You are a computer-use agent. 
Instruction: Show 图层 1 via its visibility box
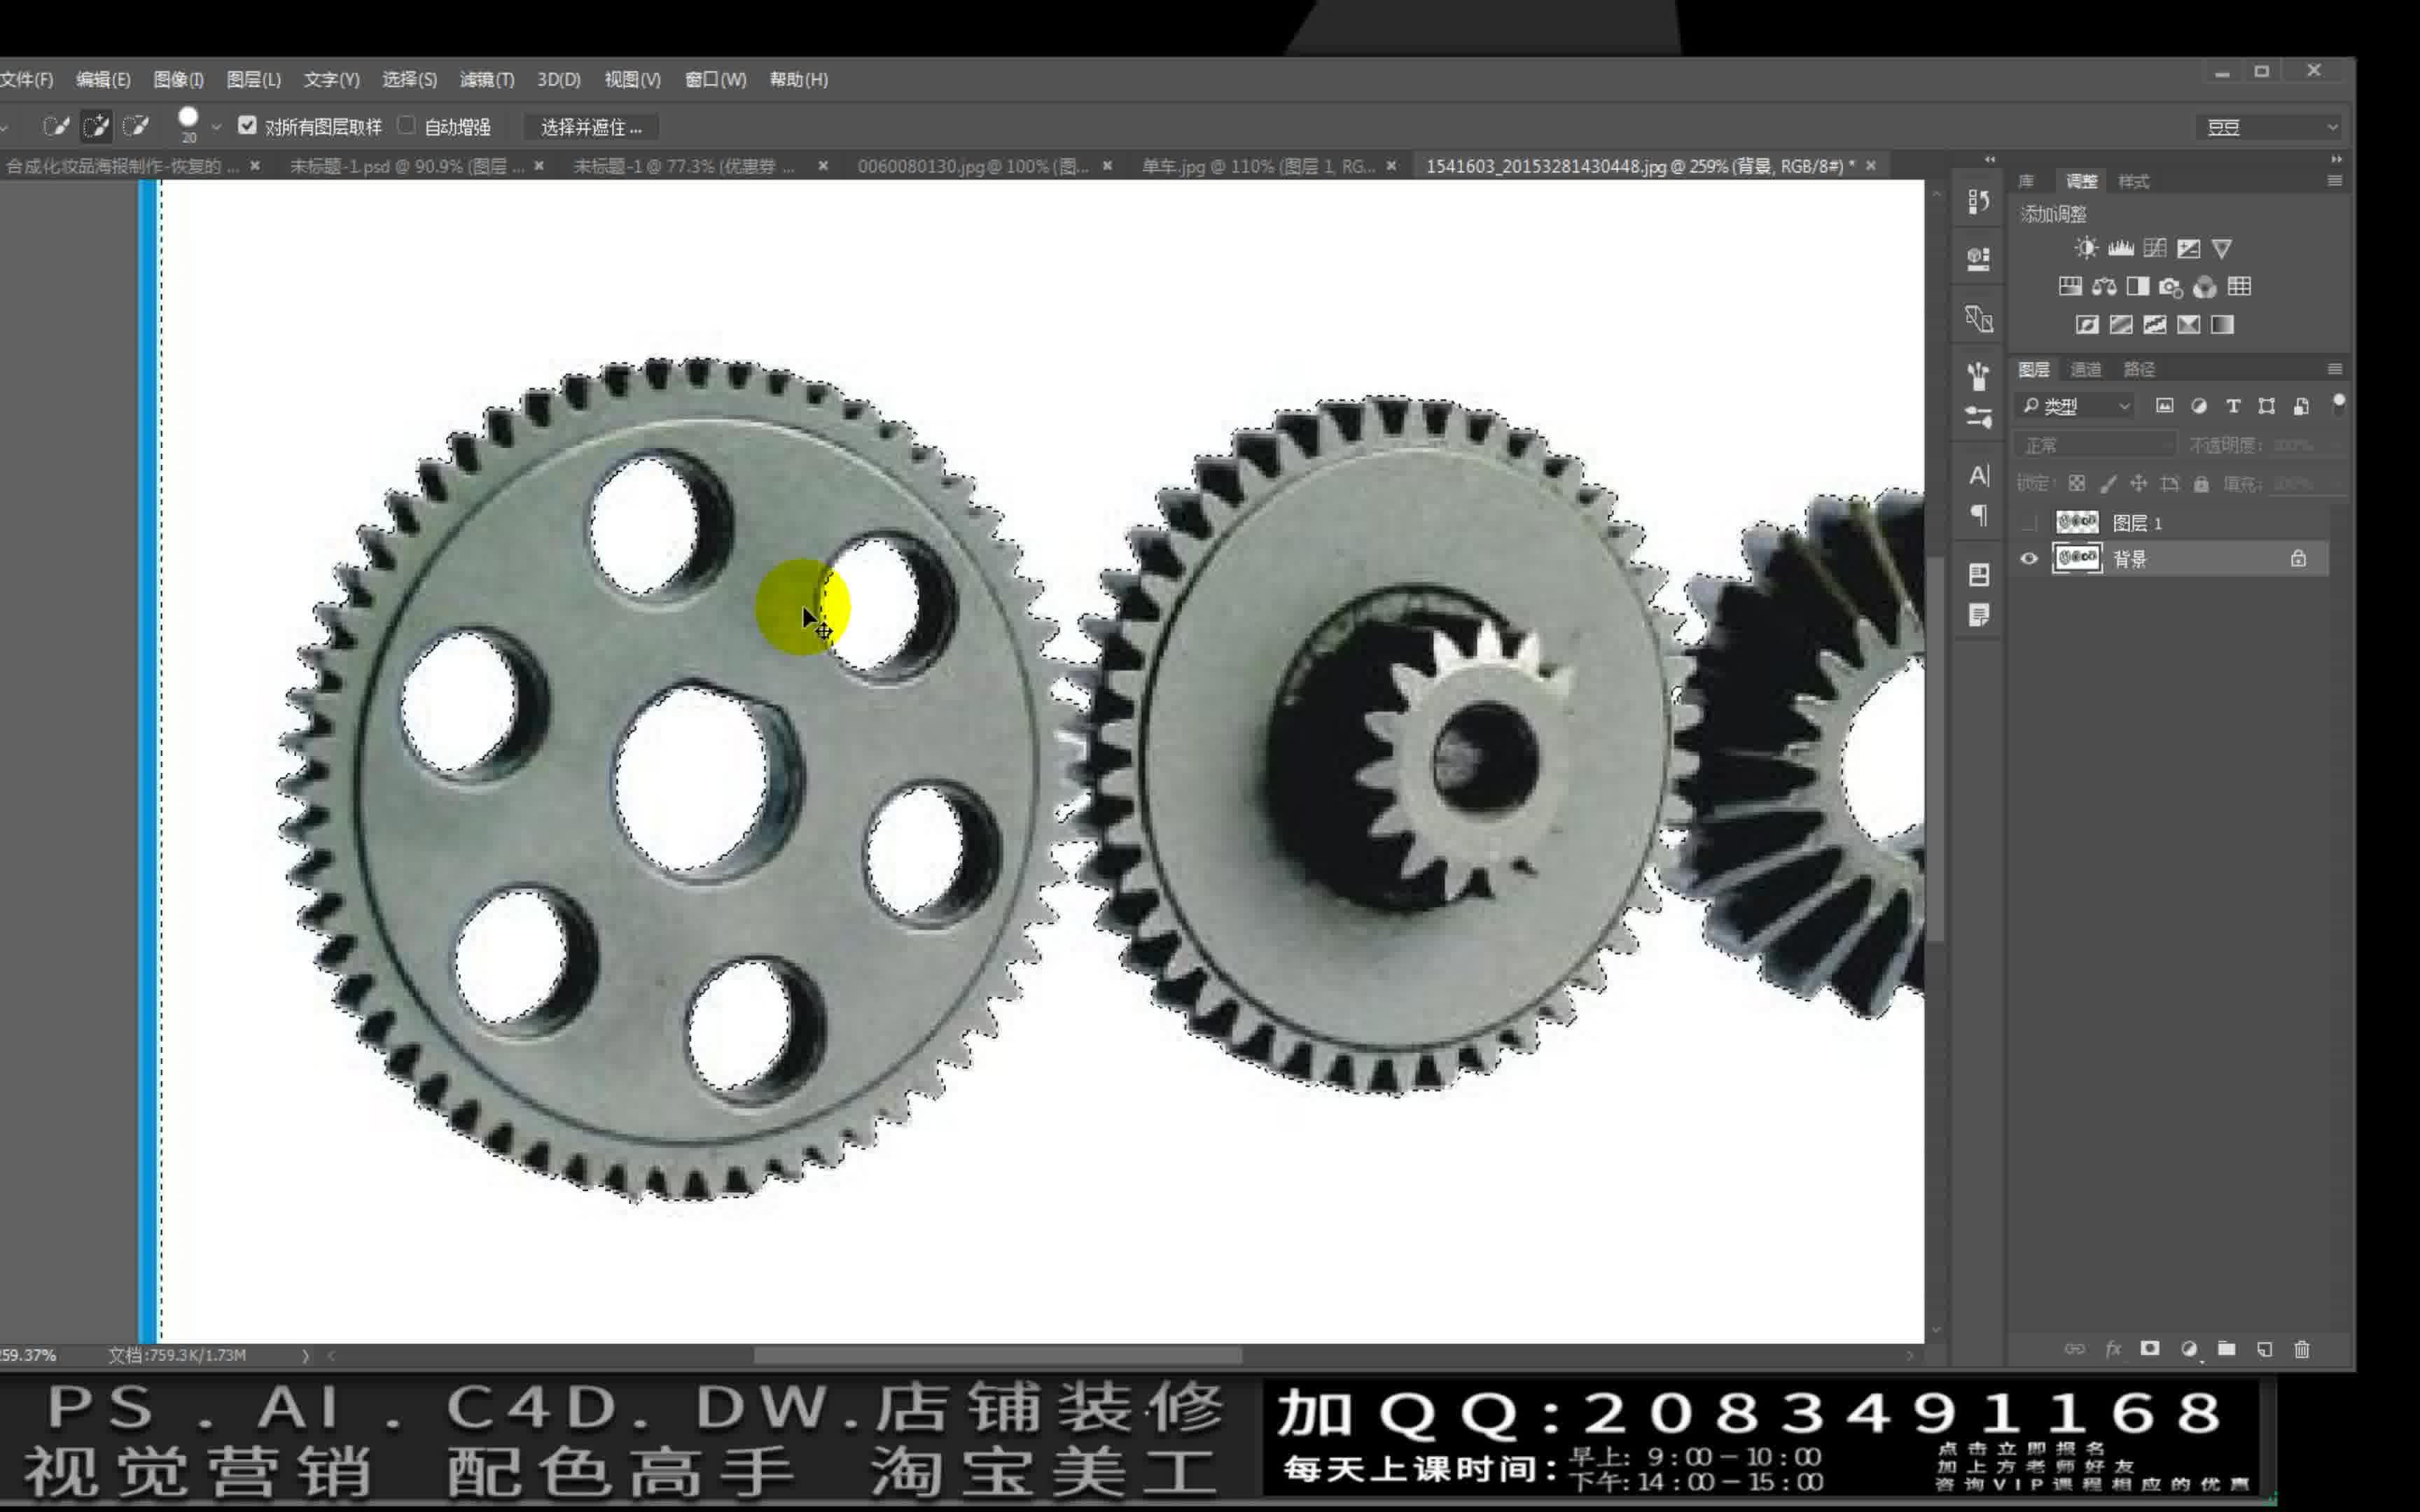click(x=2029, y=522)
